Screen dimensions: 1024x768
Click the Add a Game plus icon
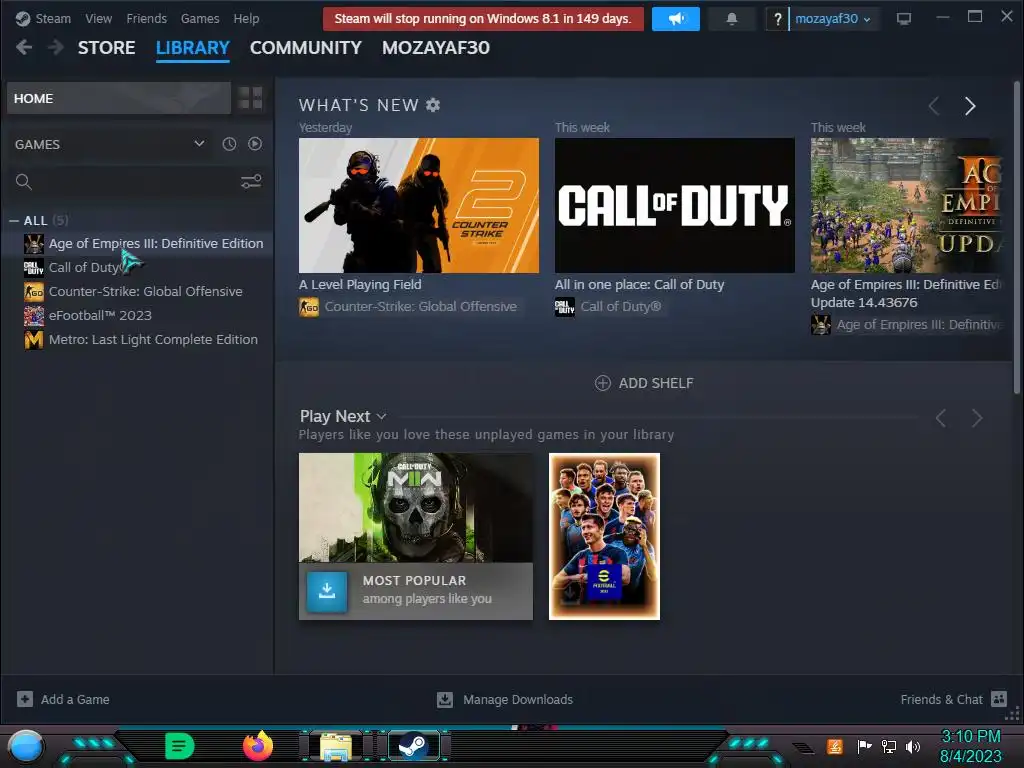pyautogui.click(x=25, y=699)
